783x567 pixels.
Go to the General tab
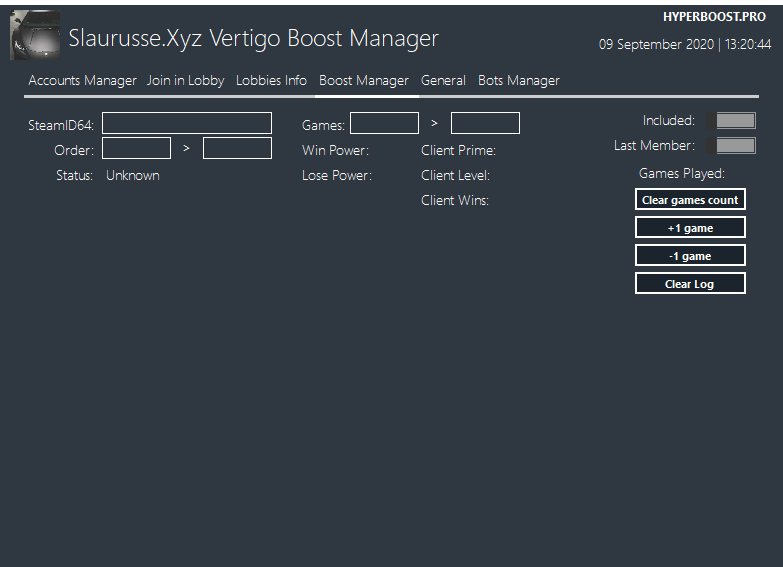(443, 80)
